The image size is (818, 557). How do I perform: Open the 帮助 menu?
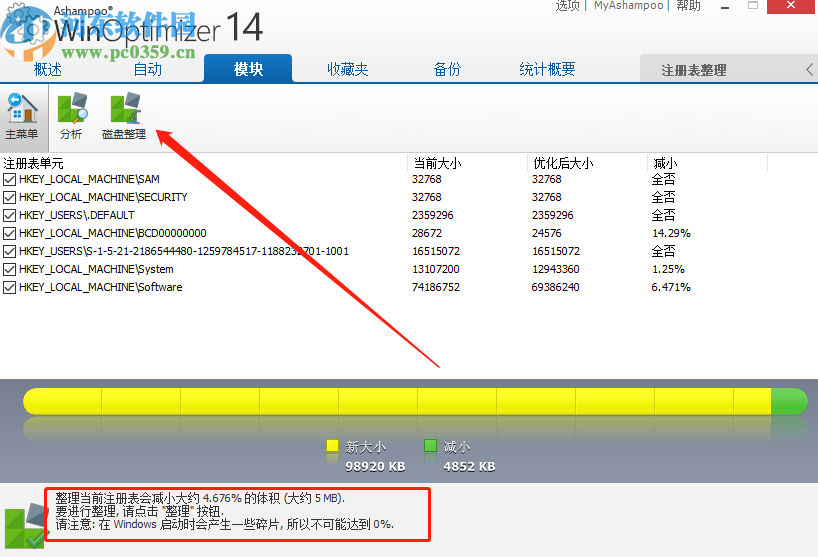coord(688,6)
